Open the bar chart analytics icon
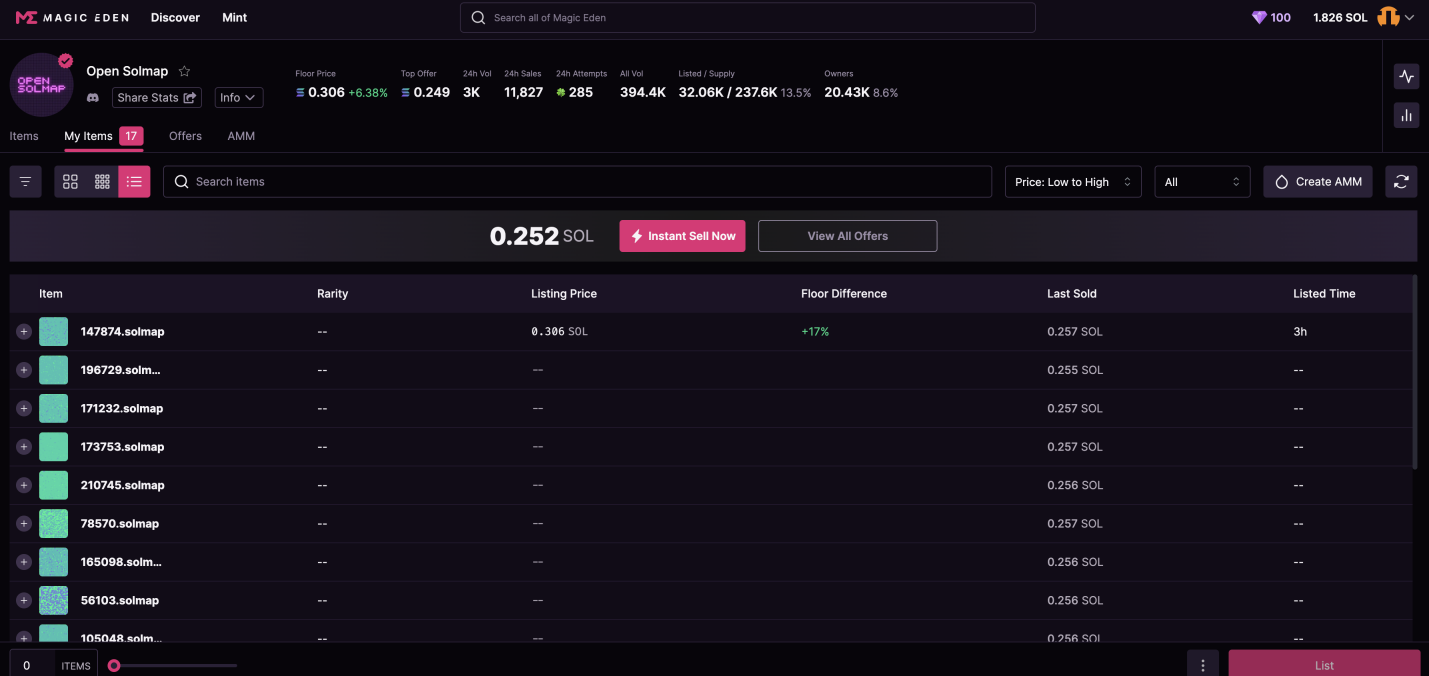 [x=1406, y=116]
